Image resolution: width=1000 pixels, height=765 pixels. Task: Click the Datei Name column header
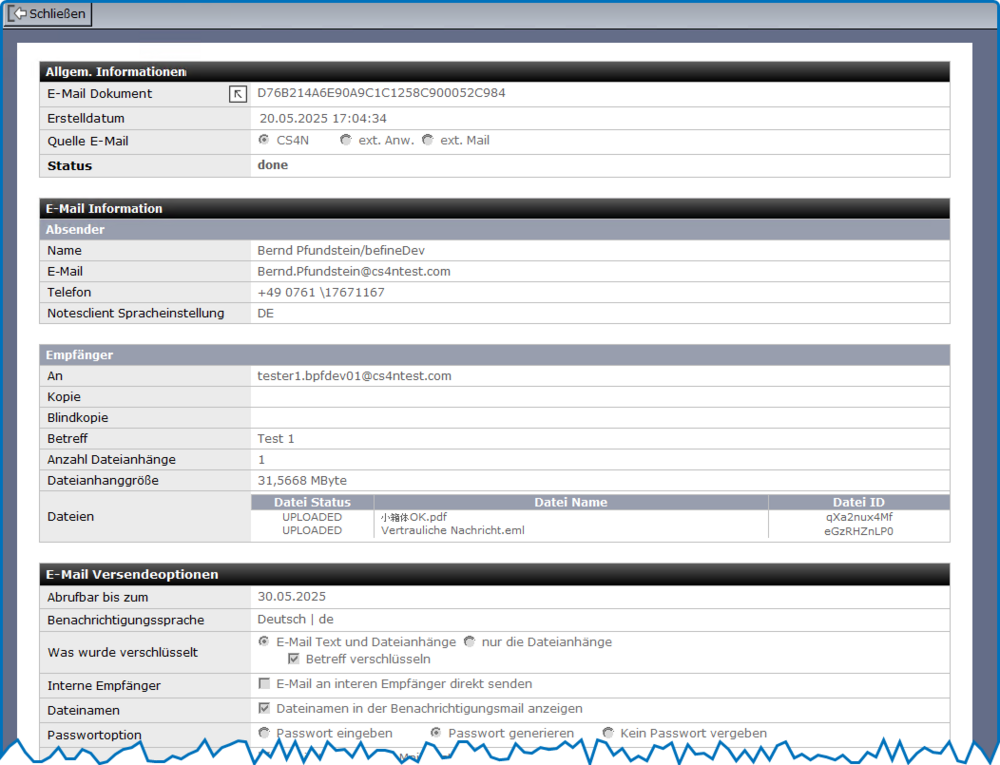[x=570, y=502]
